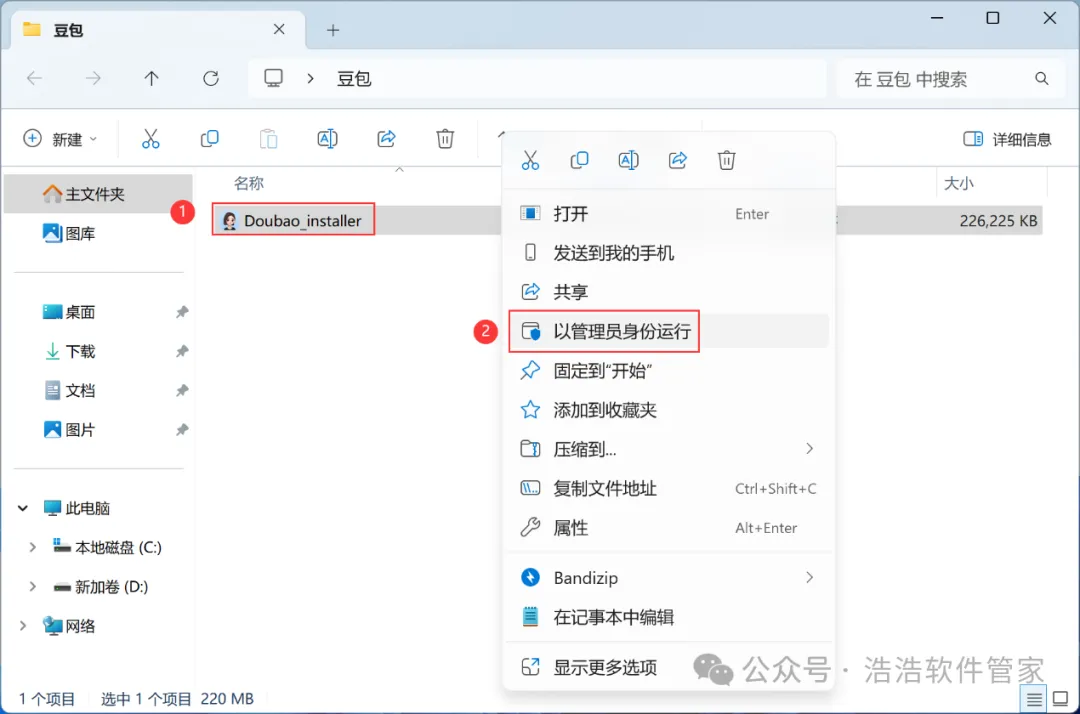Choose 在记事本中编辑 from the context menu
Viewport: 1080px width, 714px height.
click(x=668, y=616)
